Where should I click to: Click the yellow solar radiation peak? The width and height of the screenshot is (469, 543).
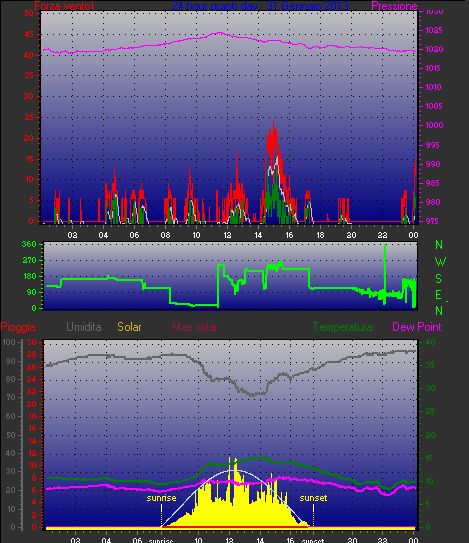230,459
